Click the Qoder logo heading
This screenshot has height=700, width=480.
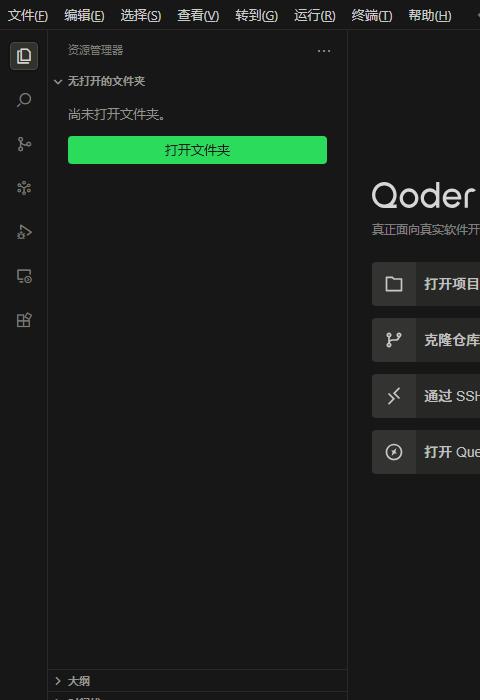(x=423, y=196)
